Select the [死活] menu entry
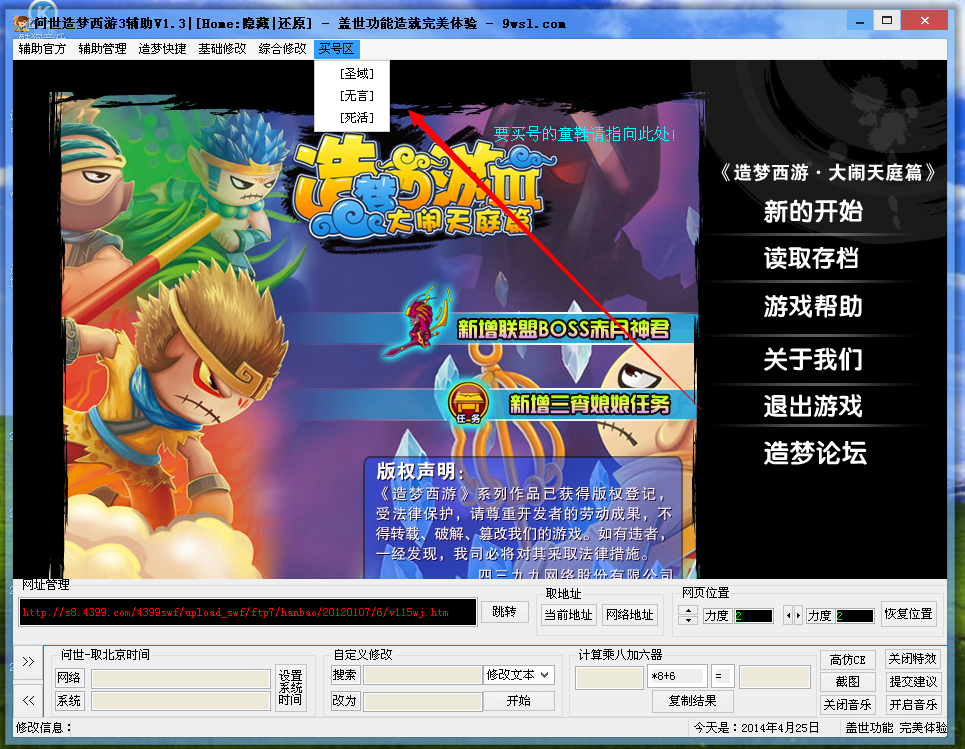The image size is (965, 749). (x=352, y=118)
